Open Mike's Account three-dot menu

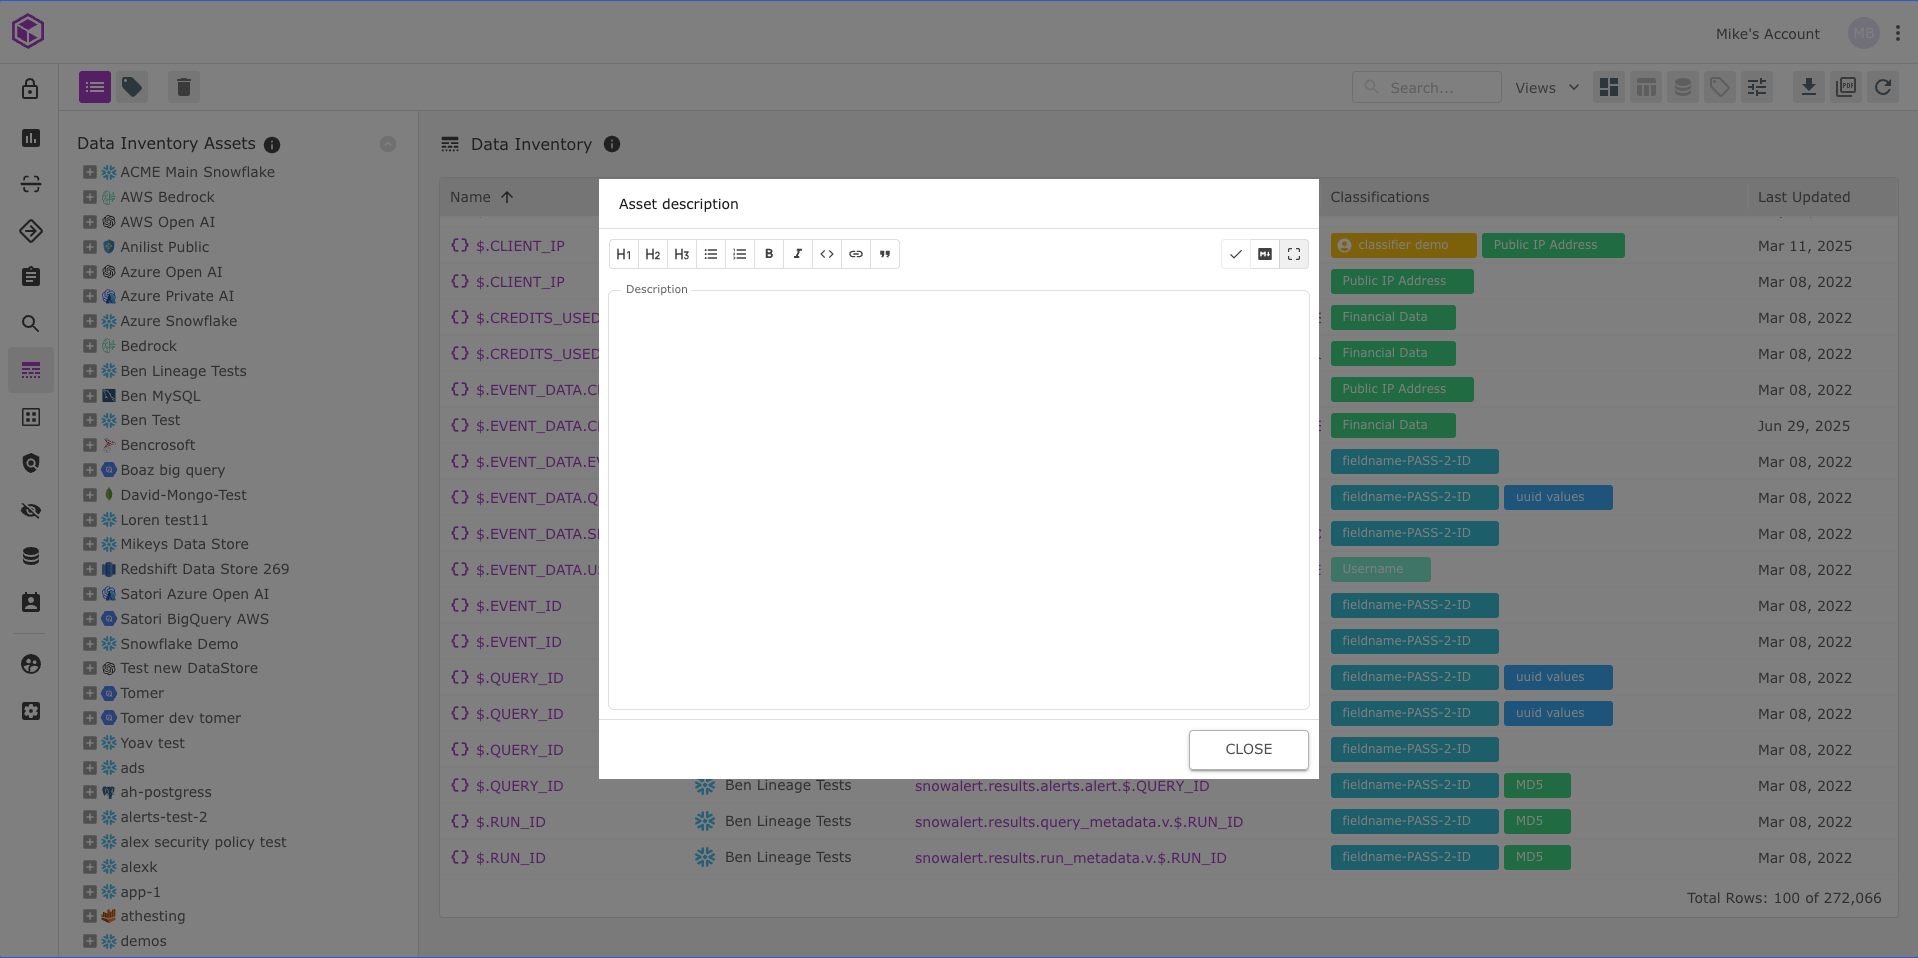click(1898, 33)
